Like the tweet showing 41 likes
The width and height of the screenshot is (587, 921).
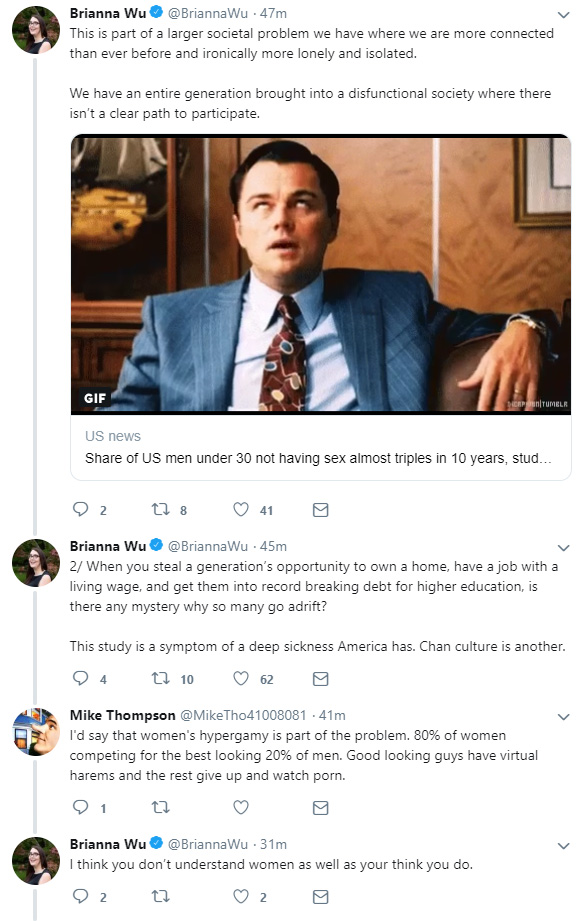tap(241, 509)
